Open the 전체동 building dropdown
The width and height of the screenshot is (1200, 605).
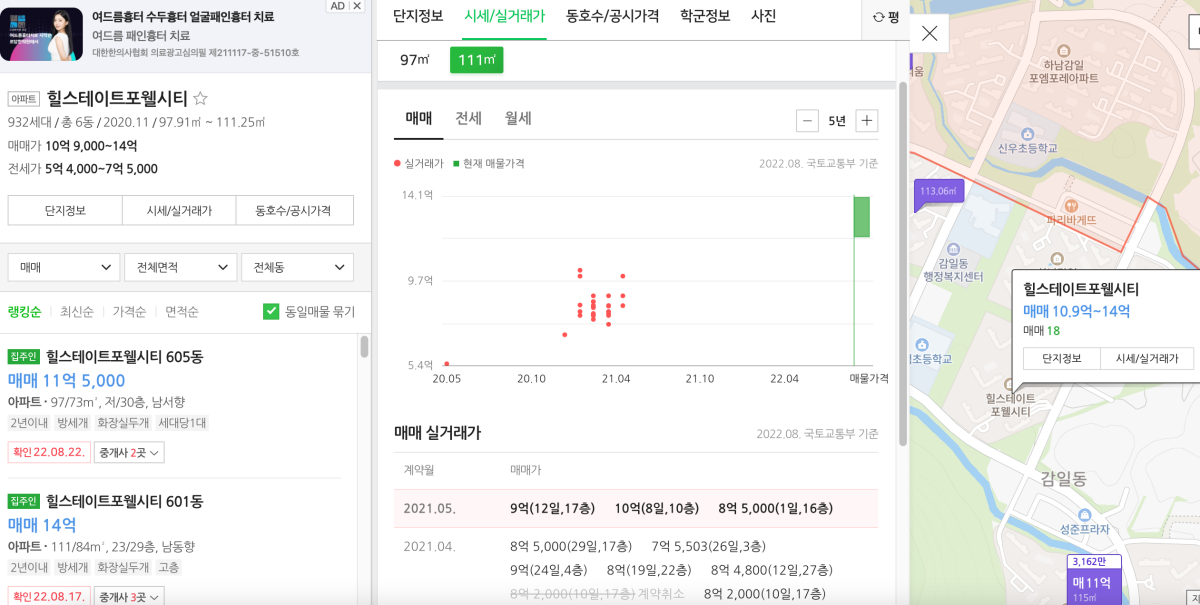click(297, 267)
